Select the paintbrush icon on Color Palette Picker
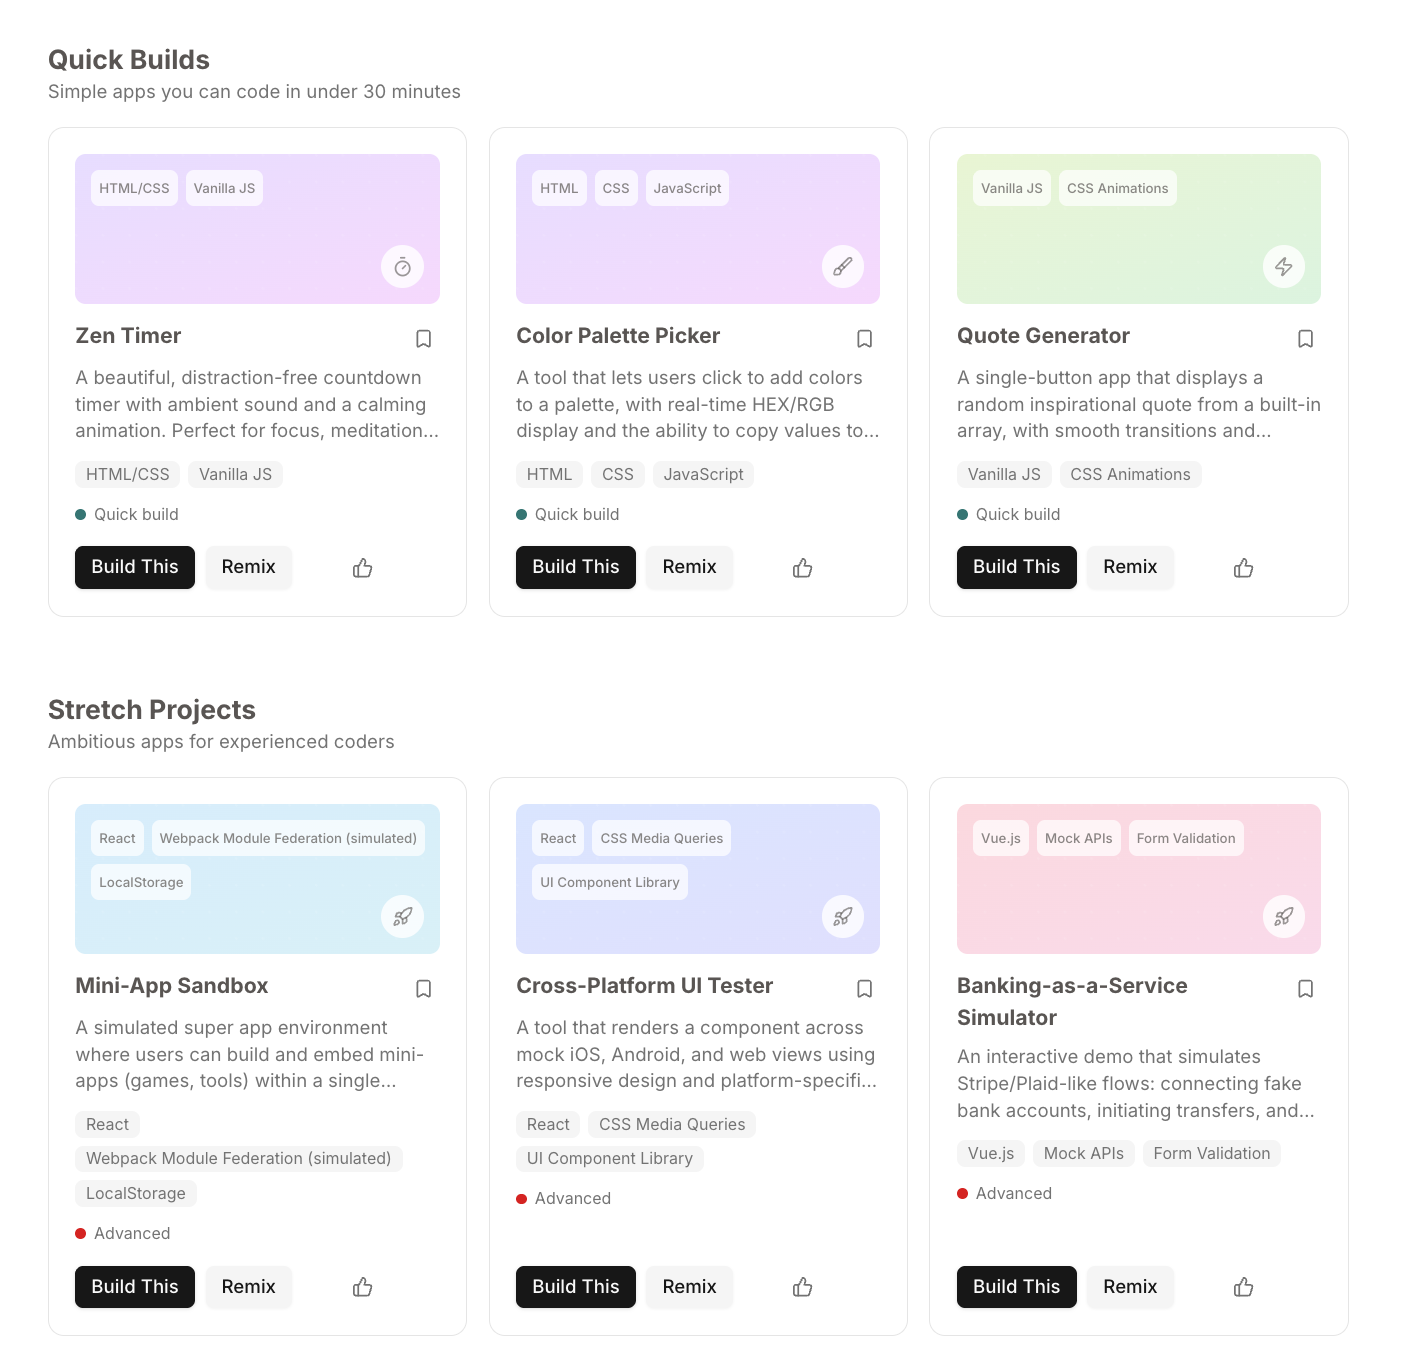 coord(843,267)
